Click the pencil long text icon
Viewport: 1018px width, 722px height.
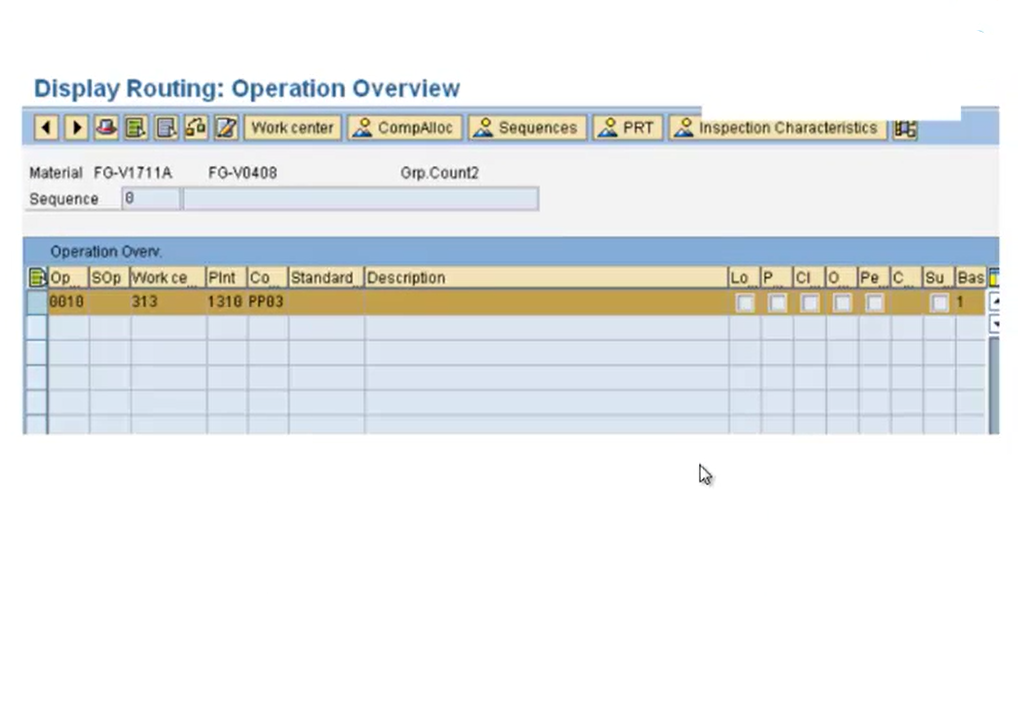click(x=226, y=128)
